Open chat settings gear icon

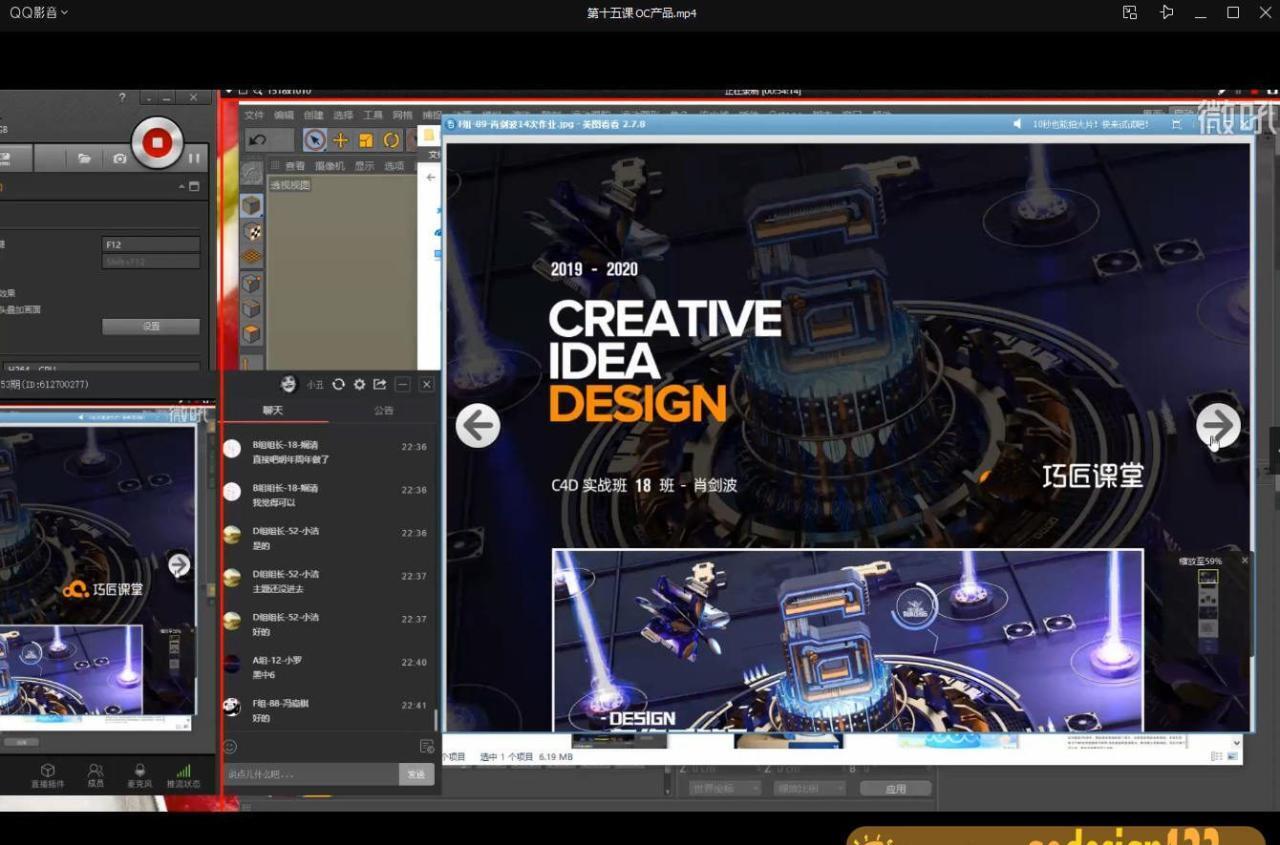[359, 384]
